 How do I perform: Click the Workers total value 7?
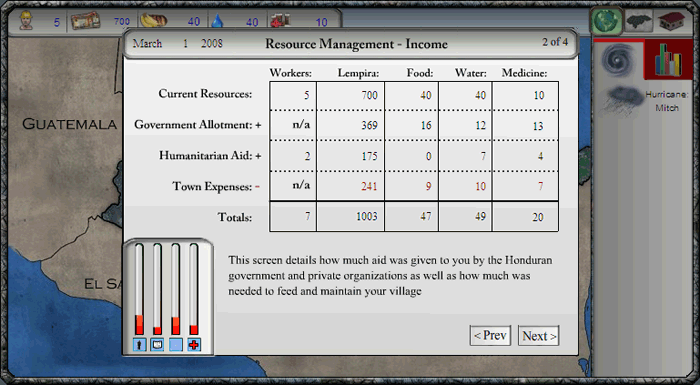click(307, 217)
